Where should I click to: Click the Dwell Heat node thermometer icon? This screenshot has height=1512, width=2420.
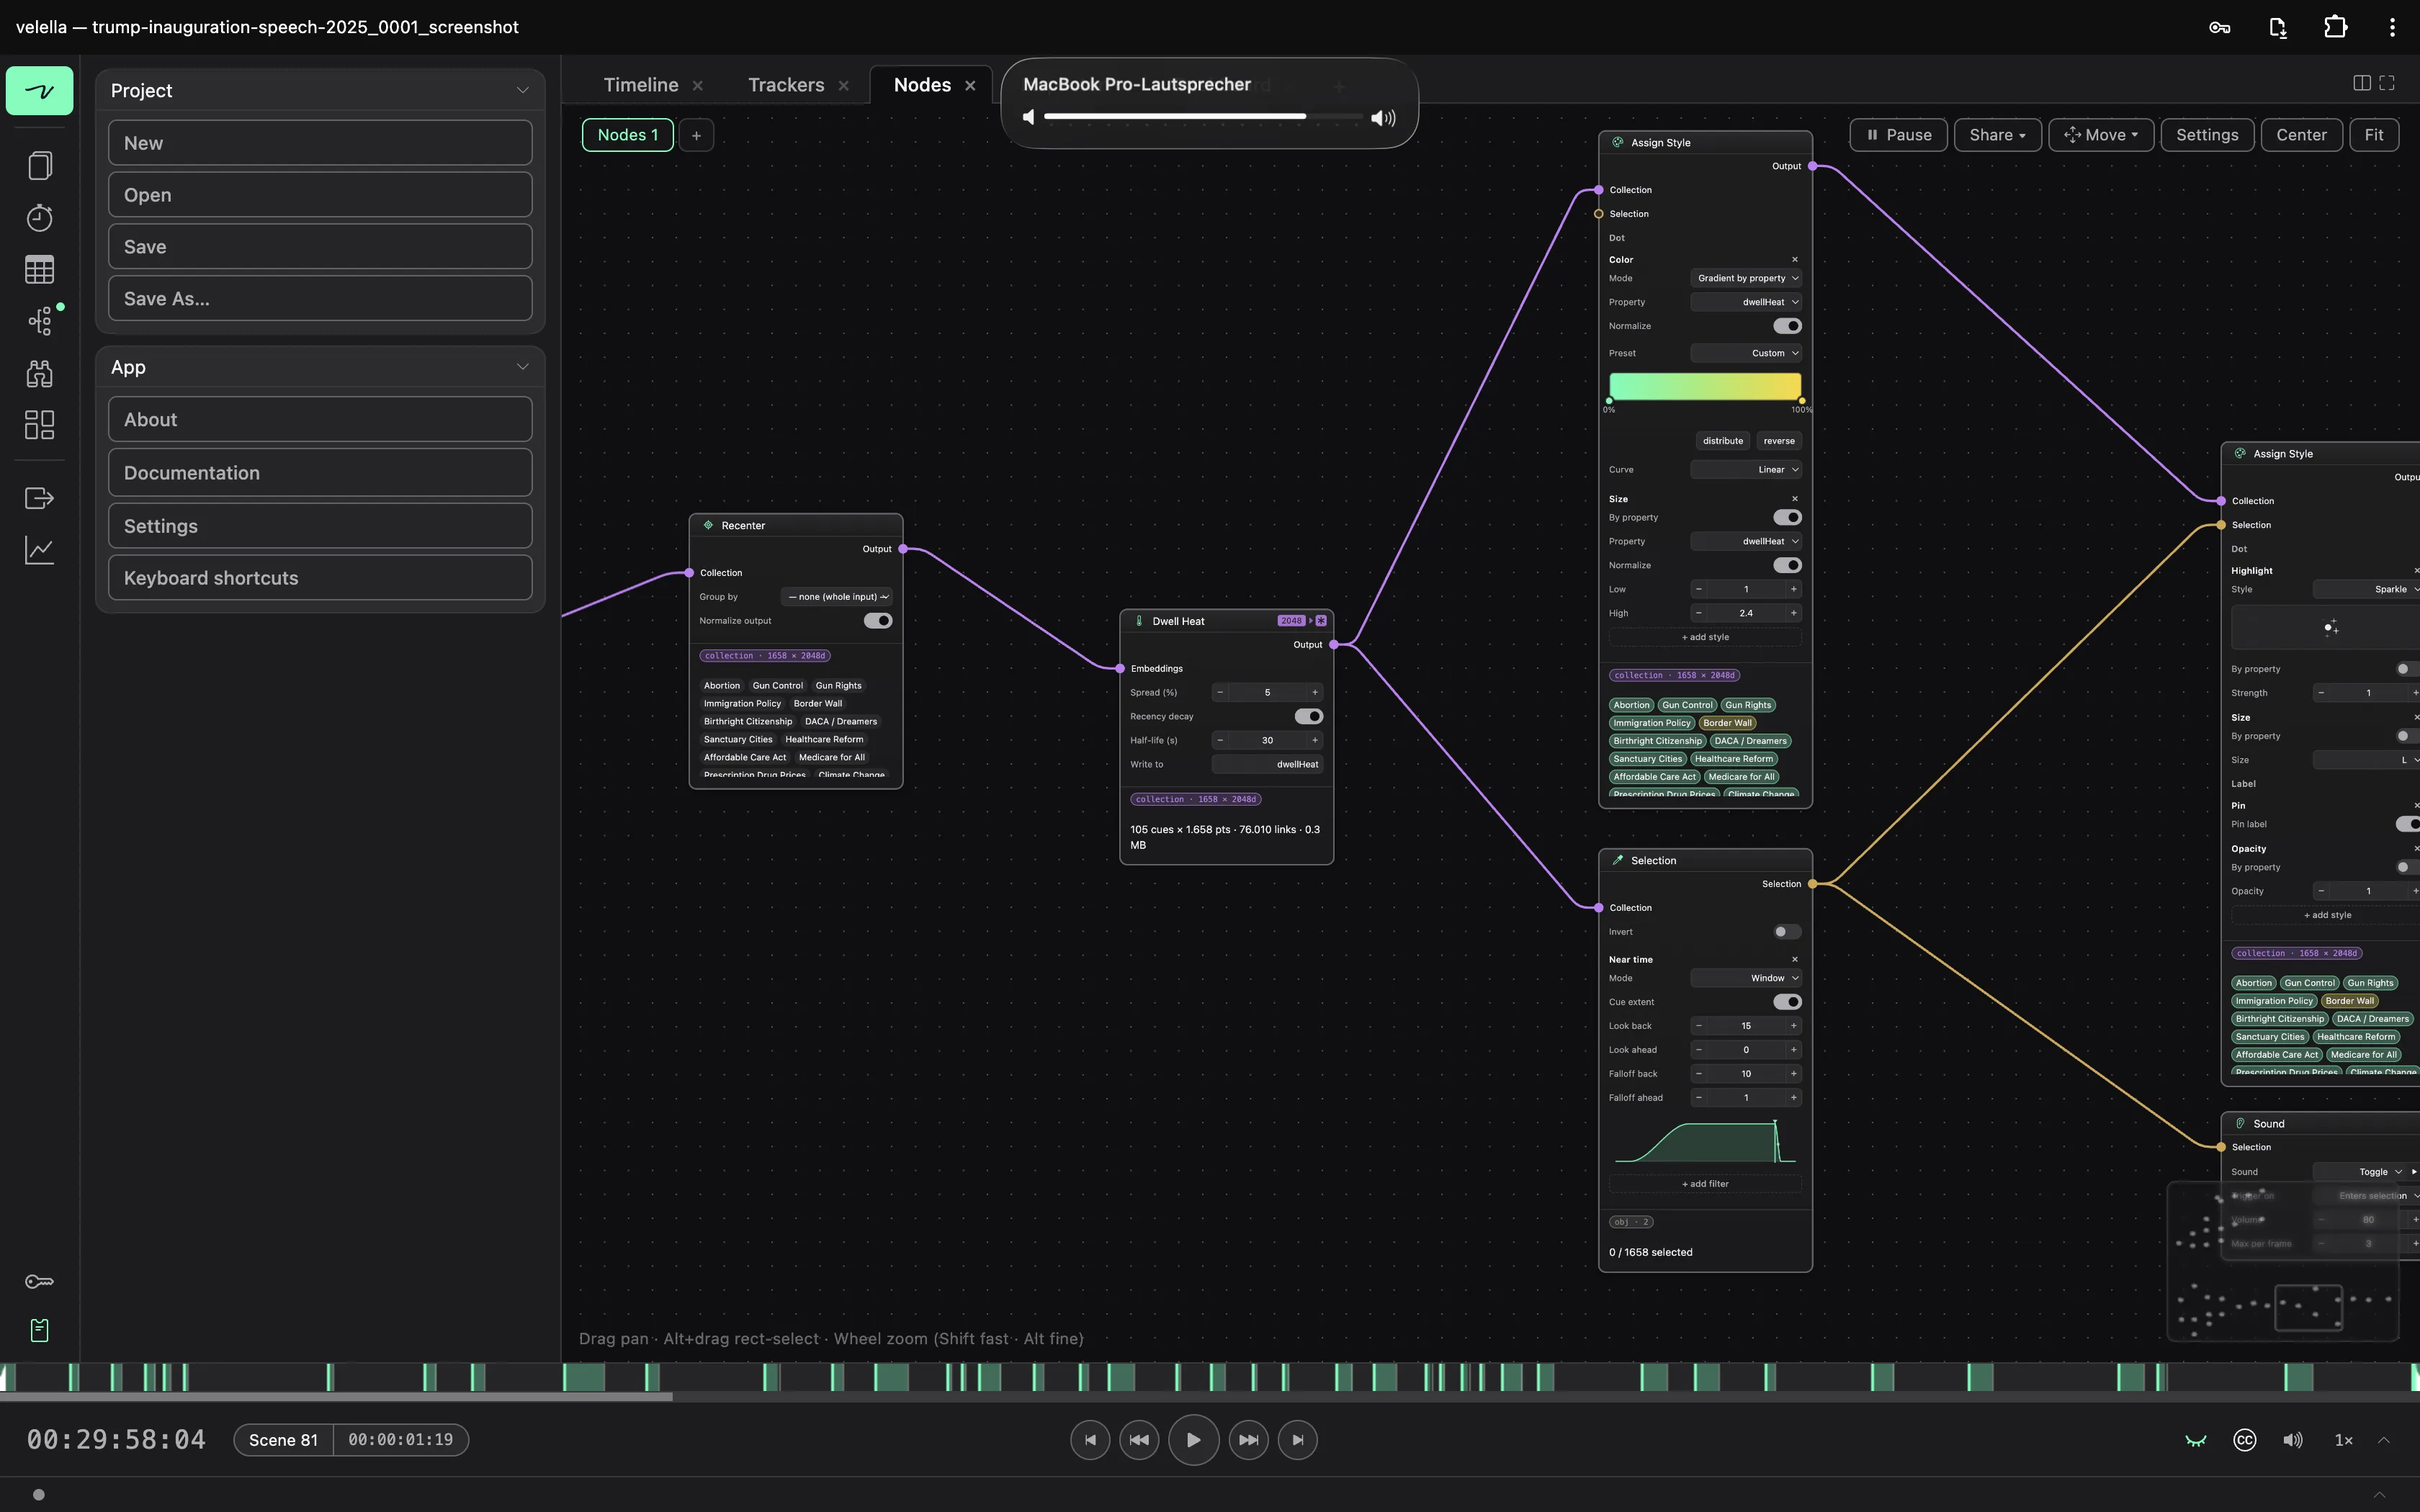(1139, 621)
